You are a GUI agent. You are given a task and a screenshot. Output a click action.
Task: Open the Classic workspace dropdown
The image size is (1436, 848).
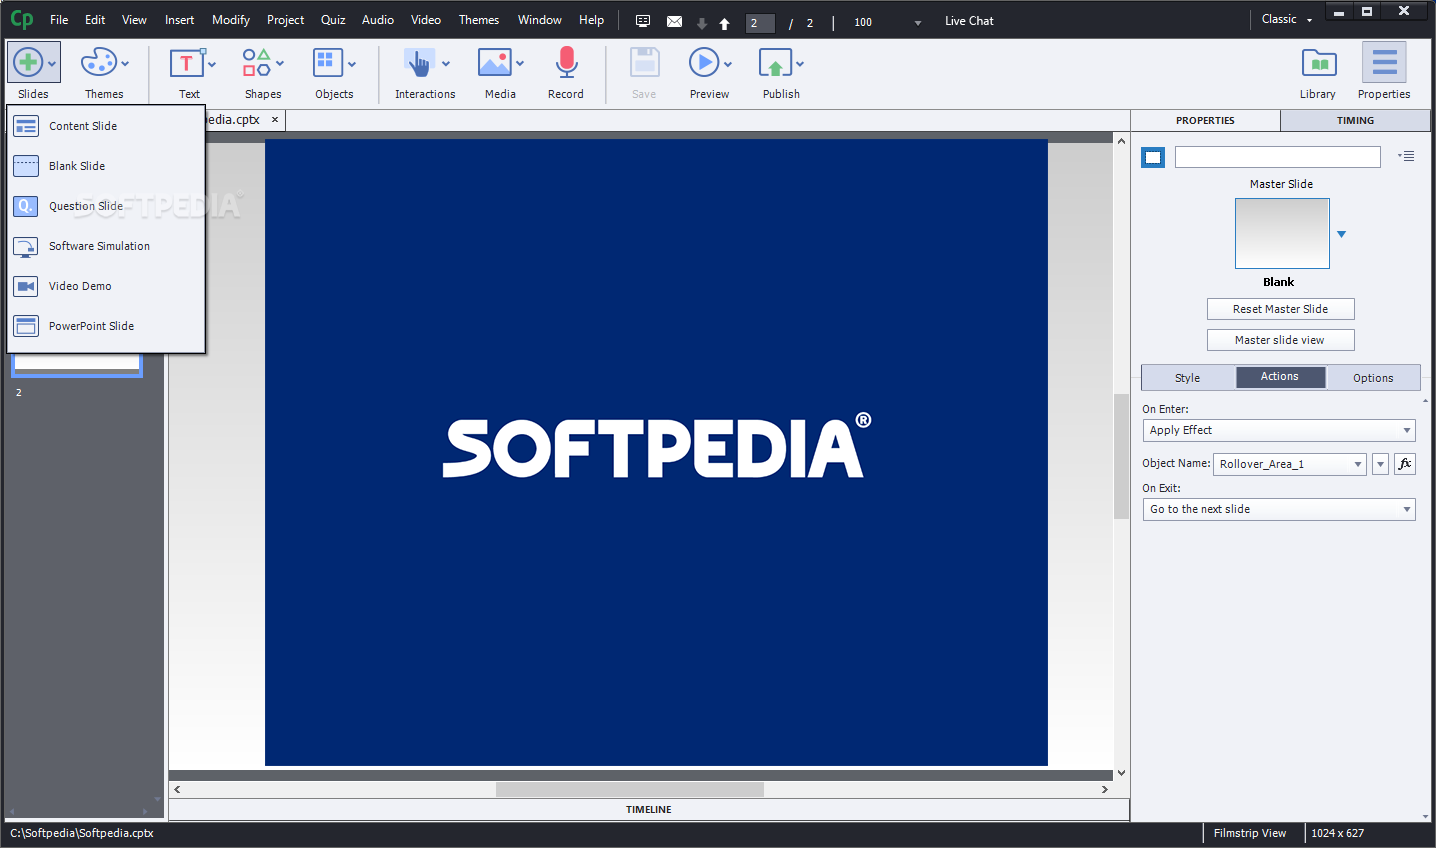pos(1286,19)
